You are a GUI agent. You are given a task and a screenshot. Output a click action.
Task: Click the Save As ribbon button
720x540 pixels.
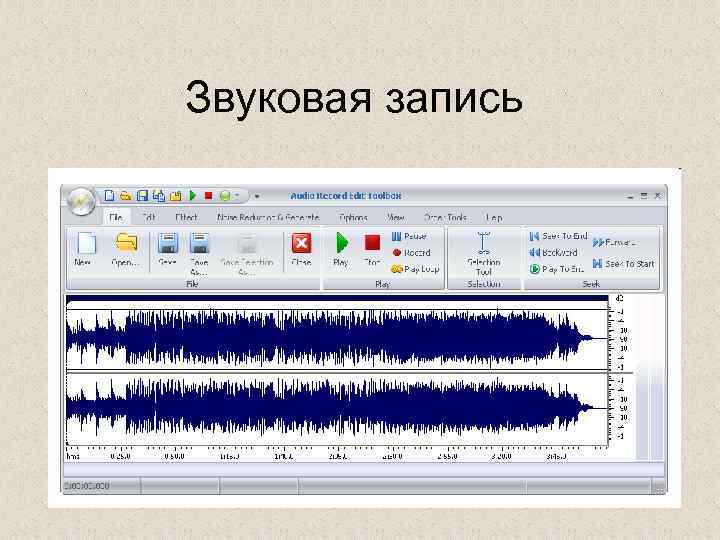click(199, 253)
